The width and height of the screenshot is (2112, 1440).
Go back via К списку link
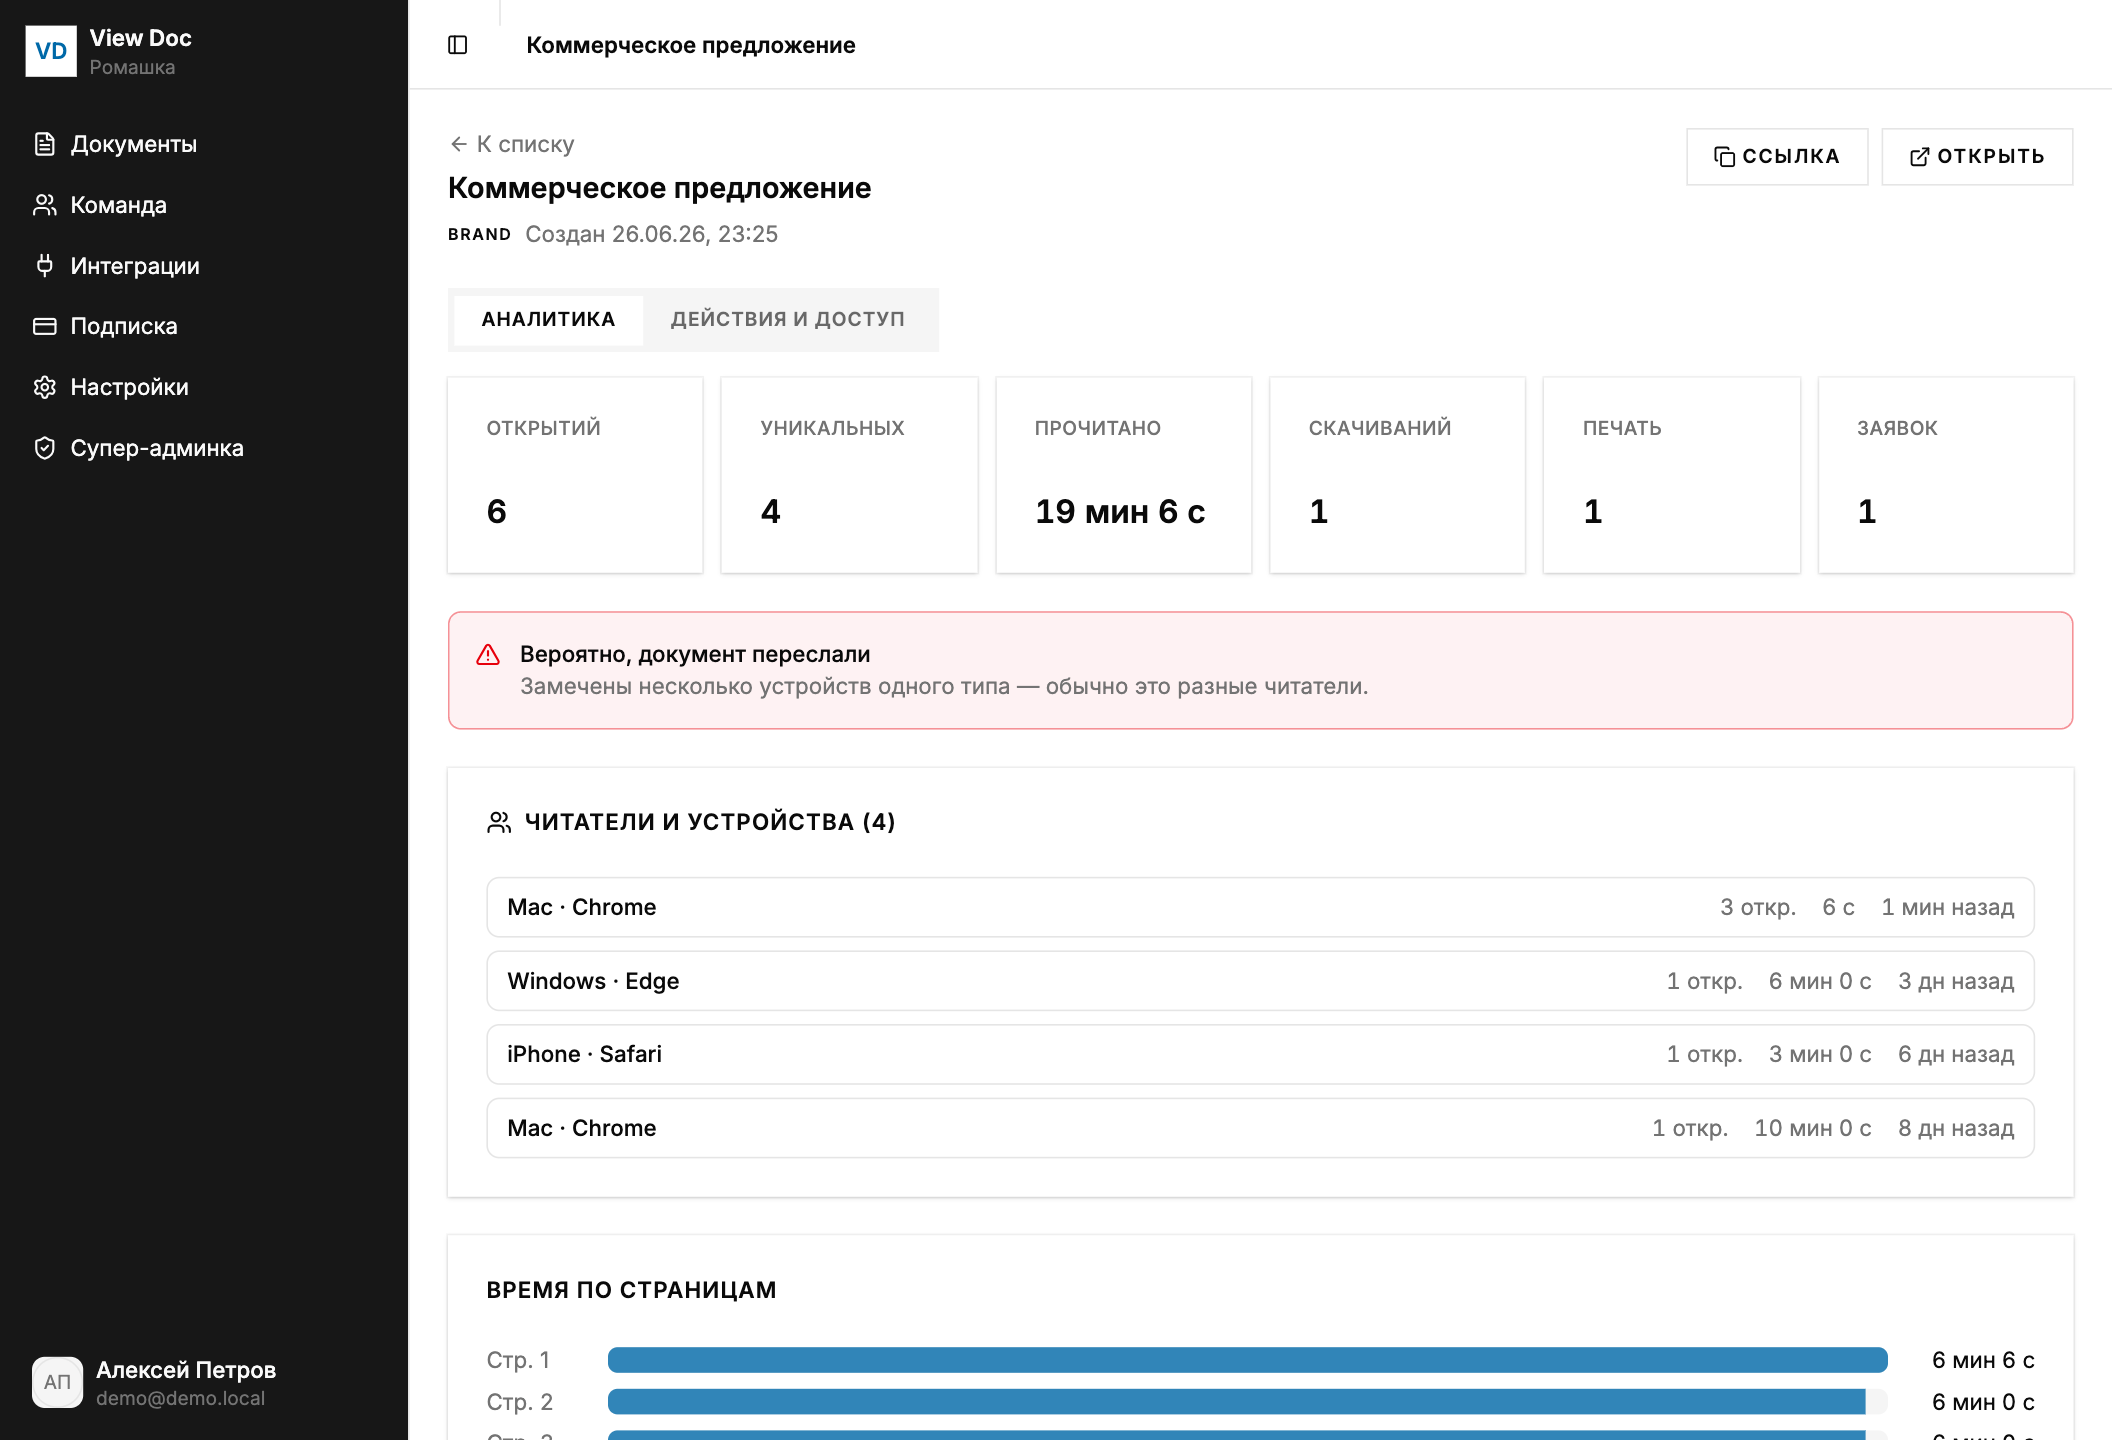pos(512,144)
